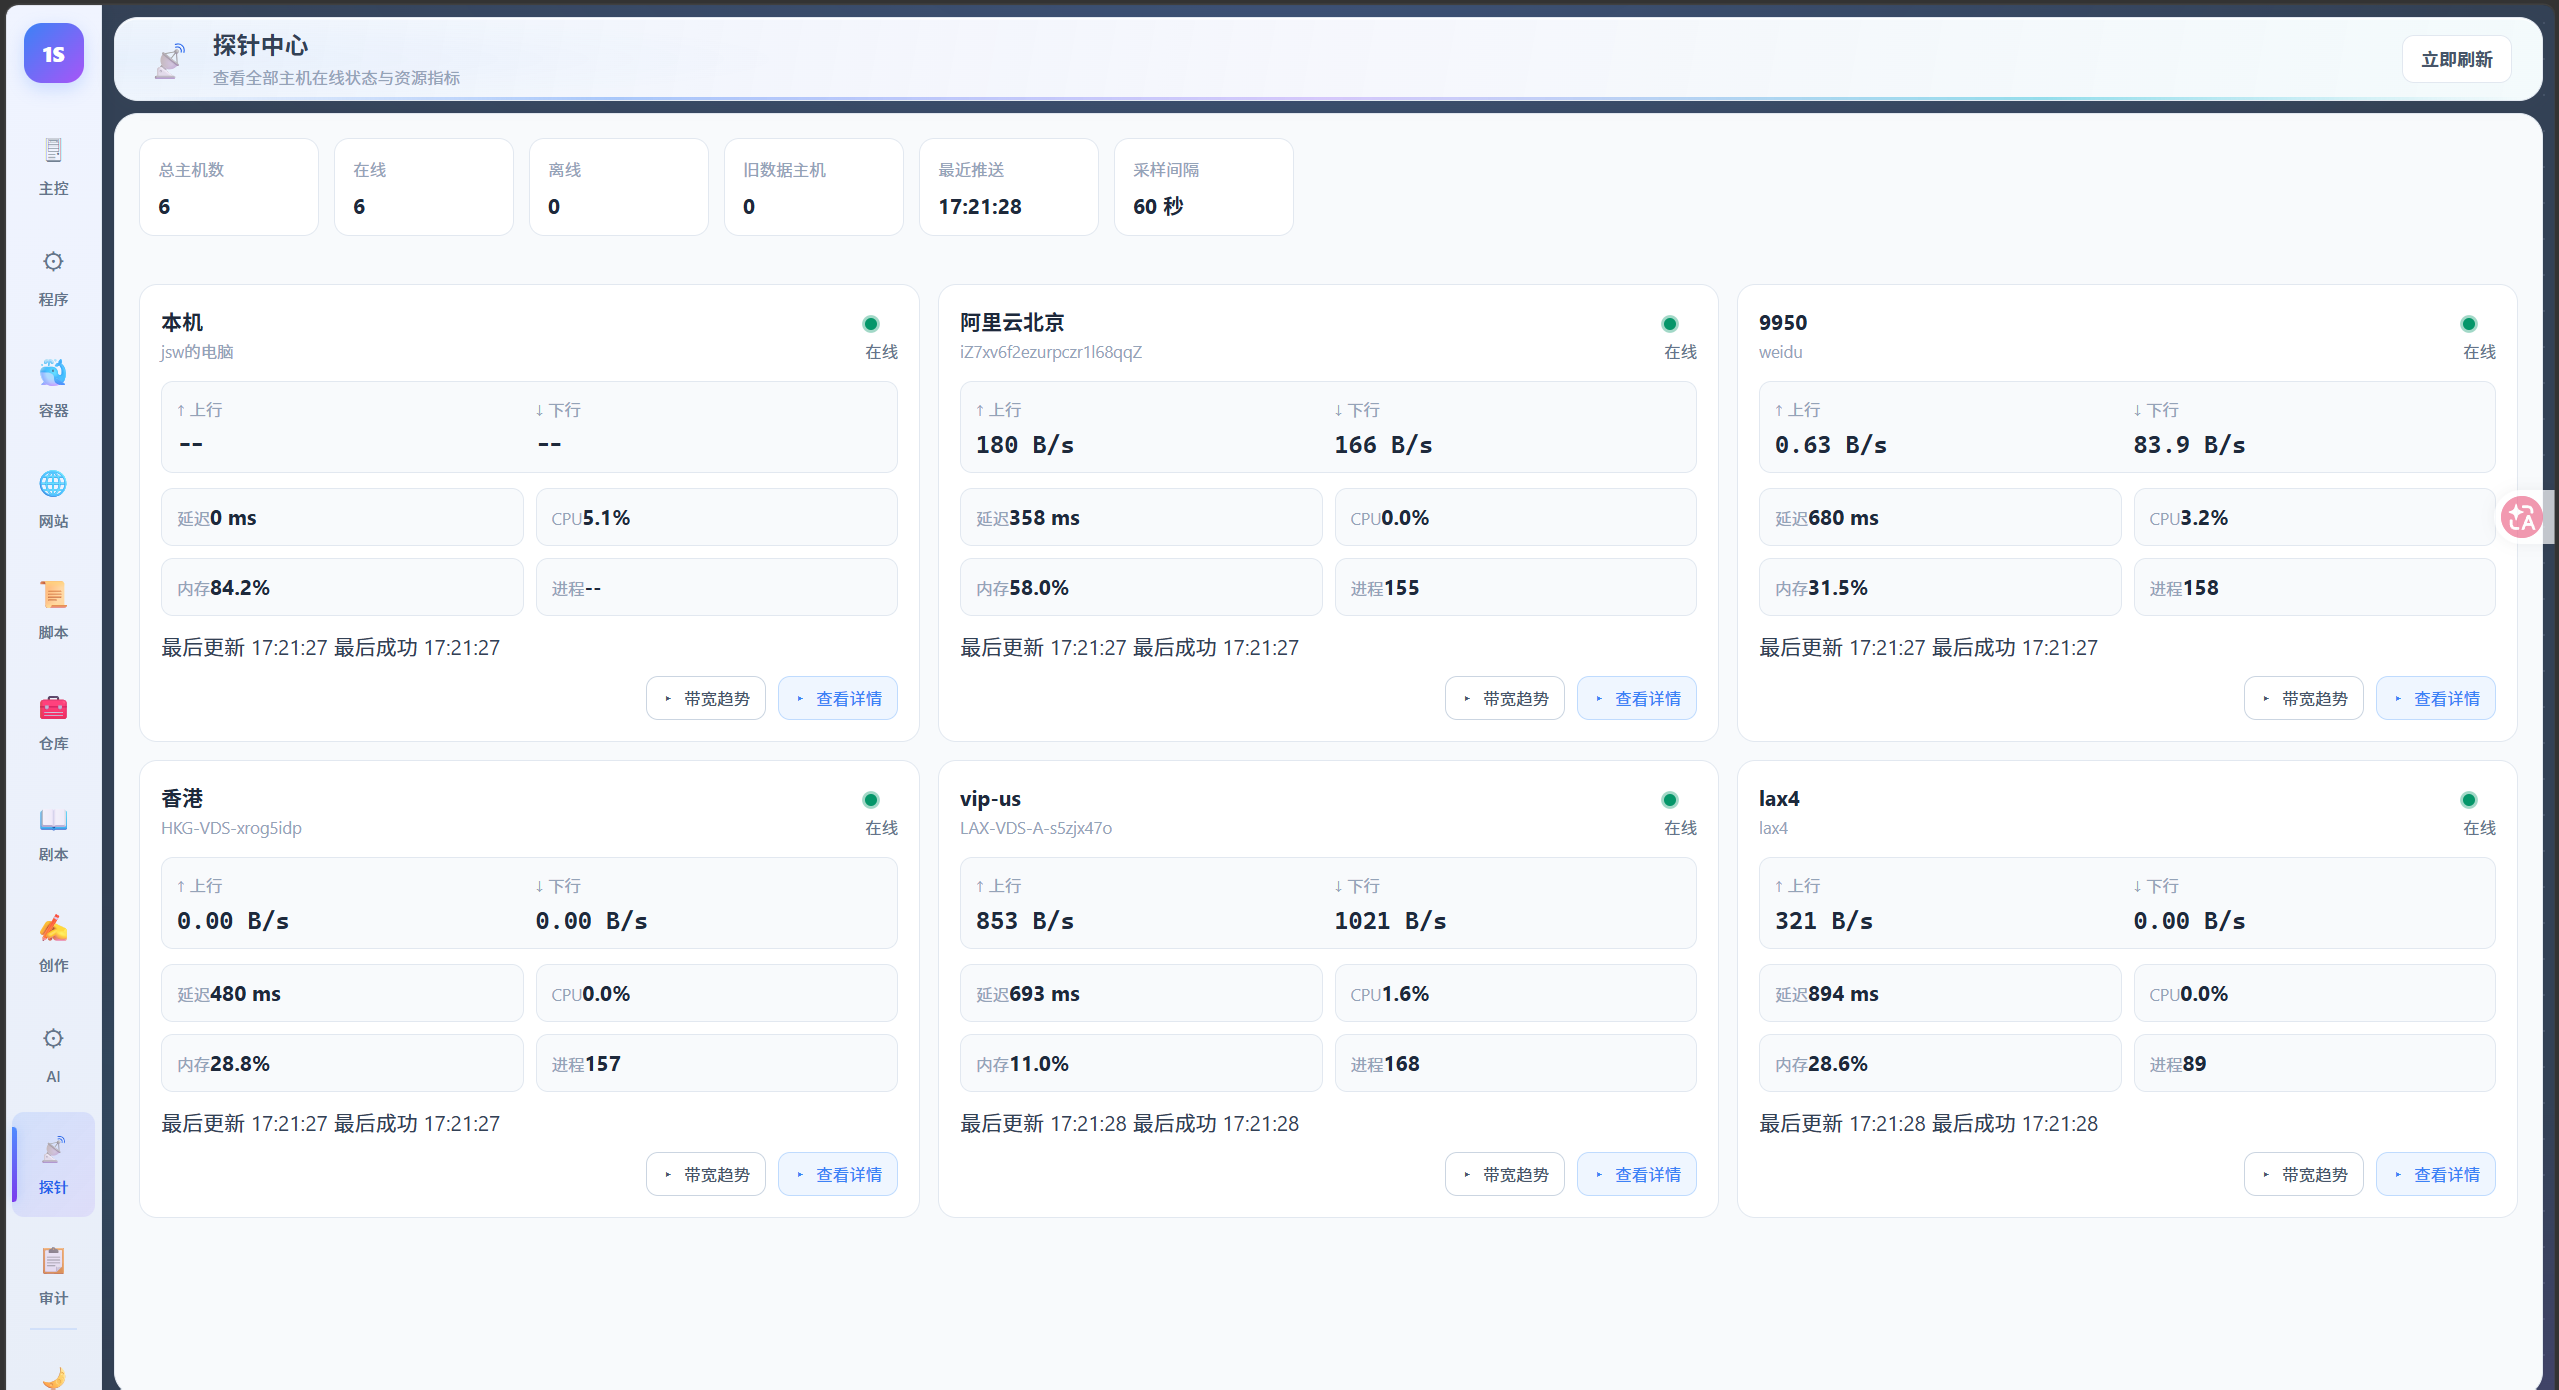Expand 带宽趋势 for 本机 host
The height and width of the screenshot is (1390, 2559).
click(706, 698)
